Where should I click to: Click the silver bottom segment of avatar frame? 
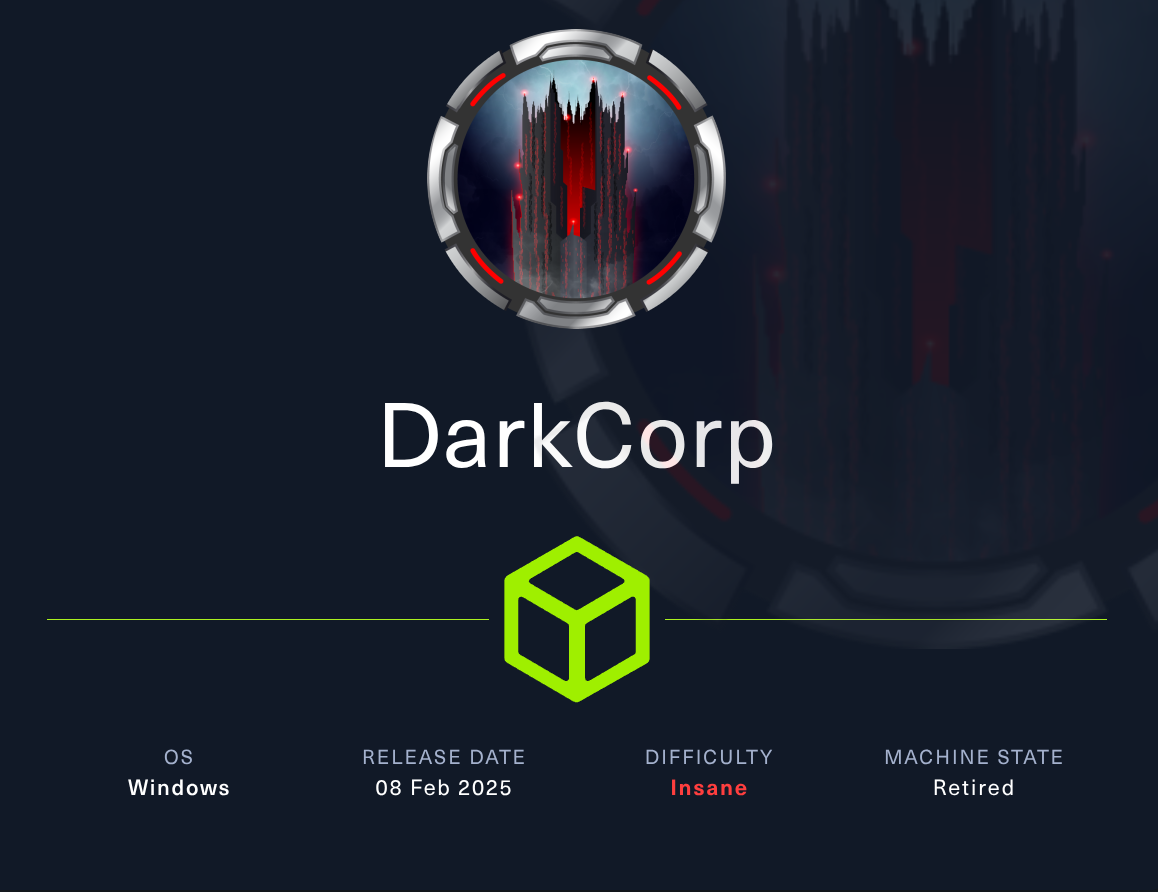pyautogui.click(x=576, y=310)
